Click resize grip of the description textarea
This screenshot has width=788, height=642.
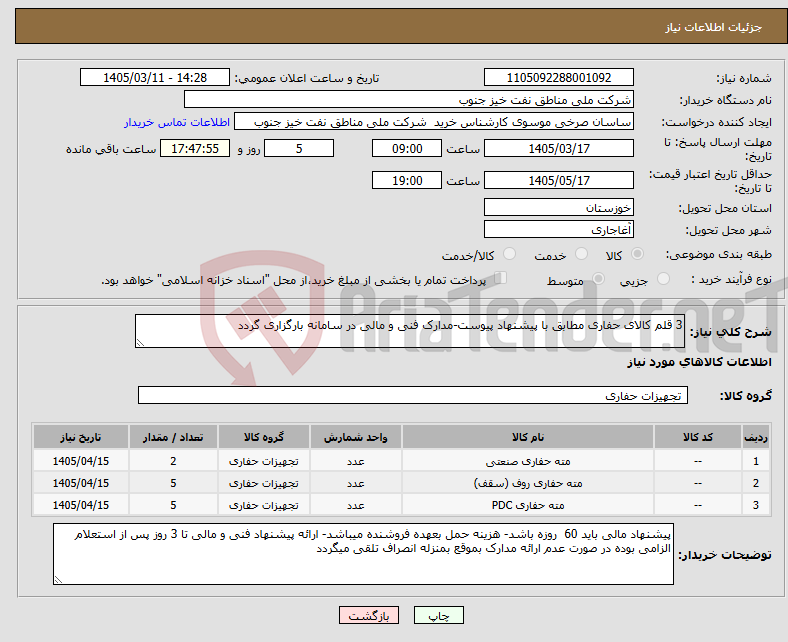140,343
